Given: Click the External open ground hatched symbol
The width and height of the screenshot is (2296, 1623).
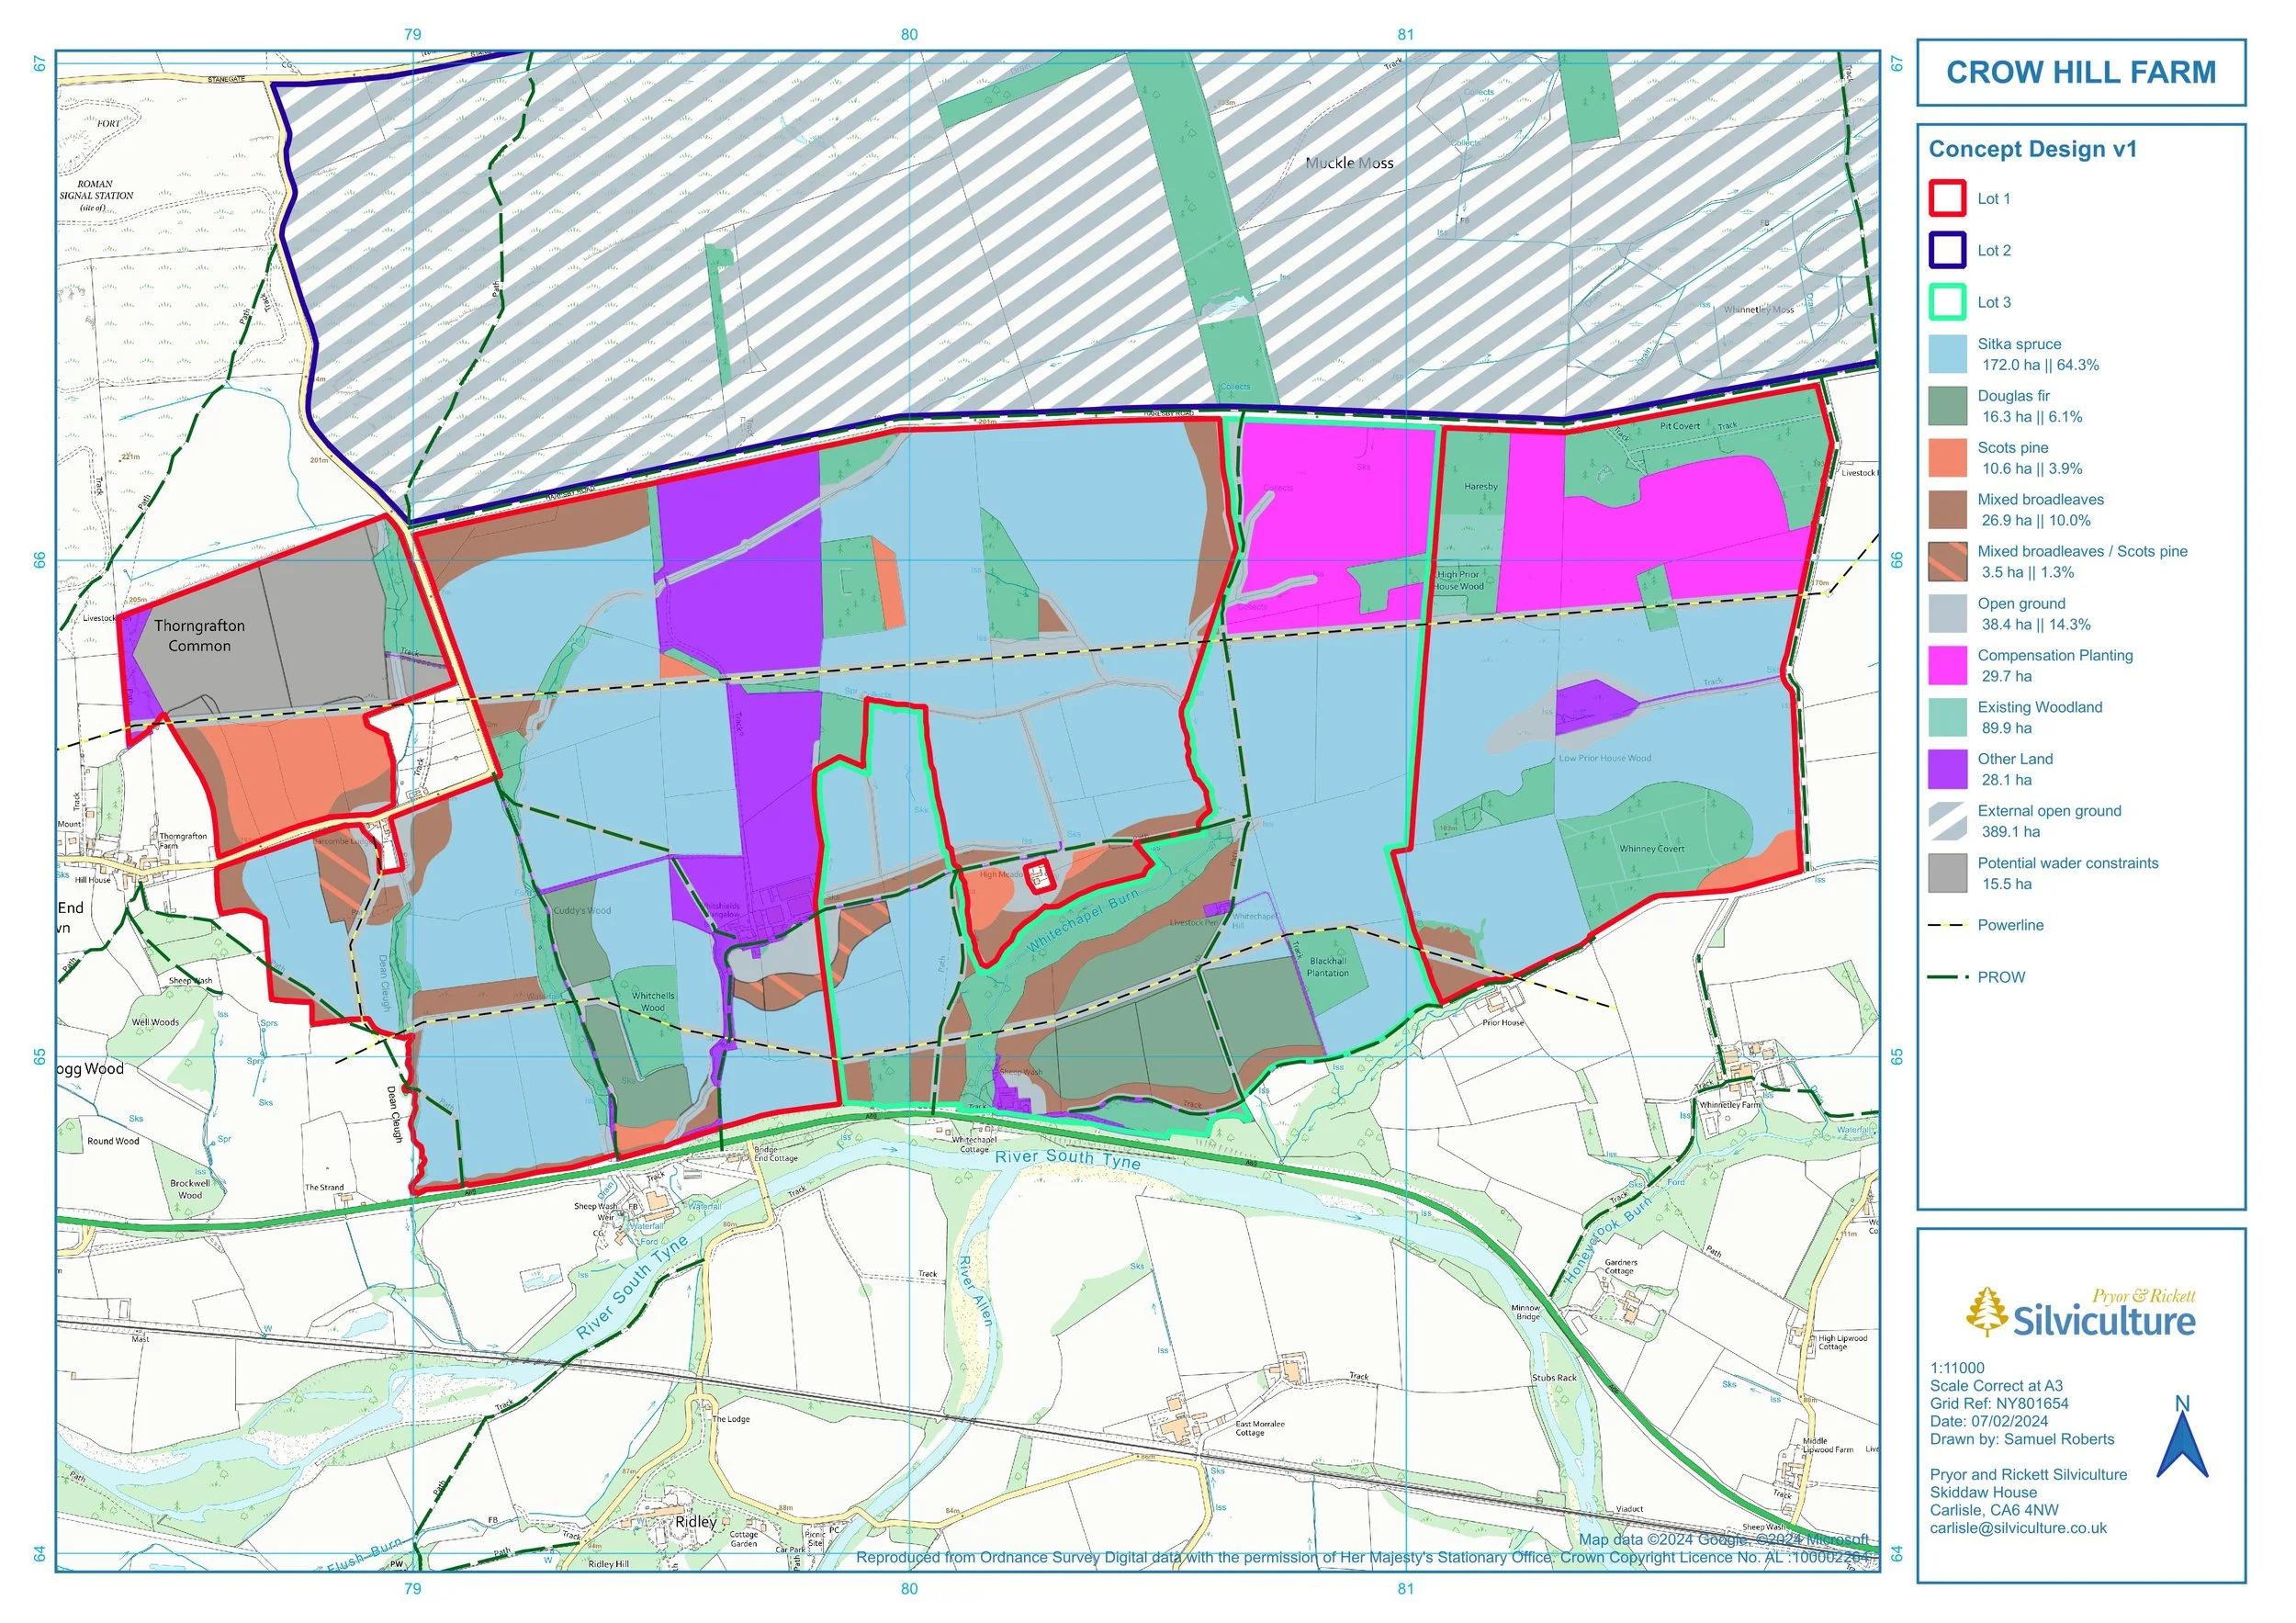Looking at the screenshot, I should (x=1947, y=821).
